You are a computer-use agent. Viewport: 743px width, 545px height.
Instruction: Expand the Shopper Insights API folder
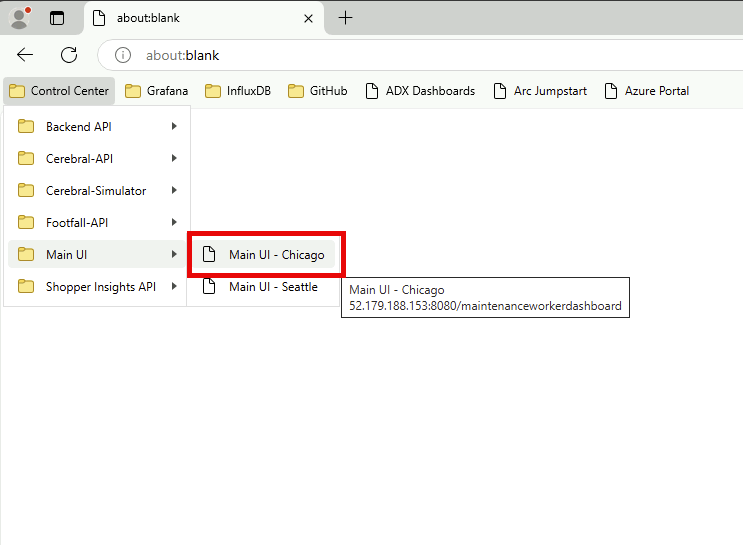coord(97,287)
